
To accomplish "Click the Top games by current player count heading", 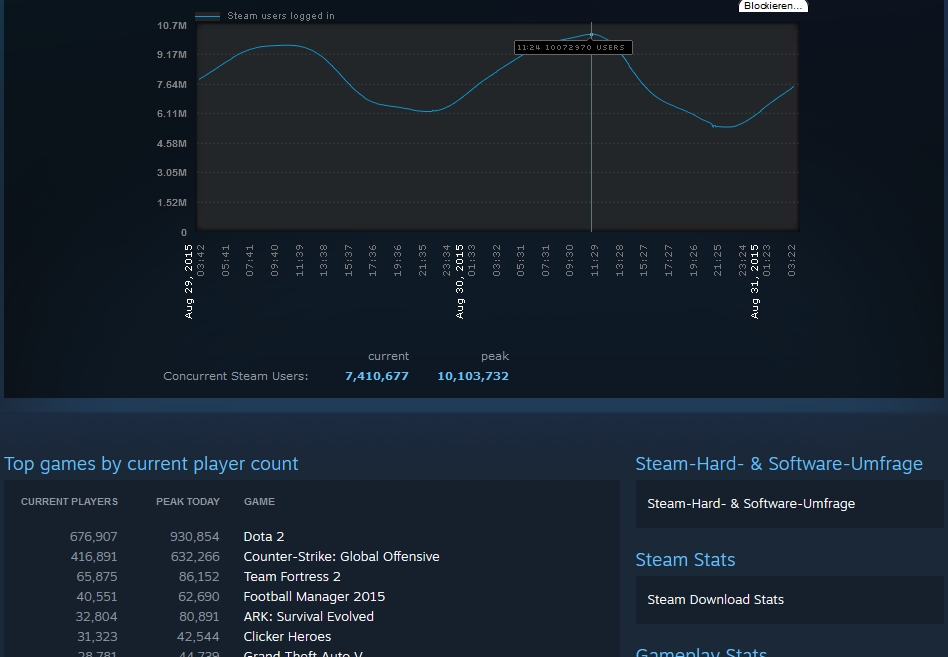I will point(151,464).
